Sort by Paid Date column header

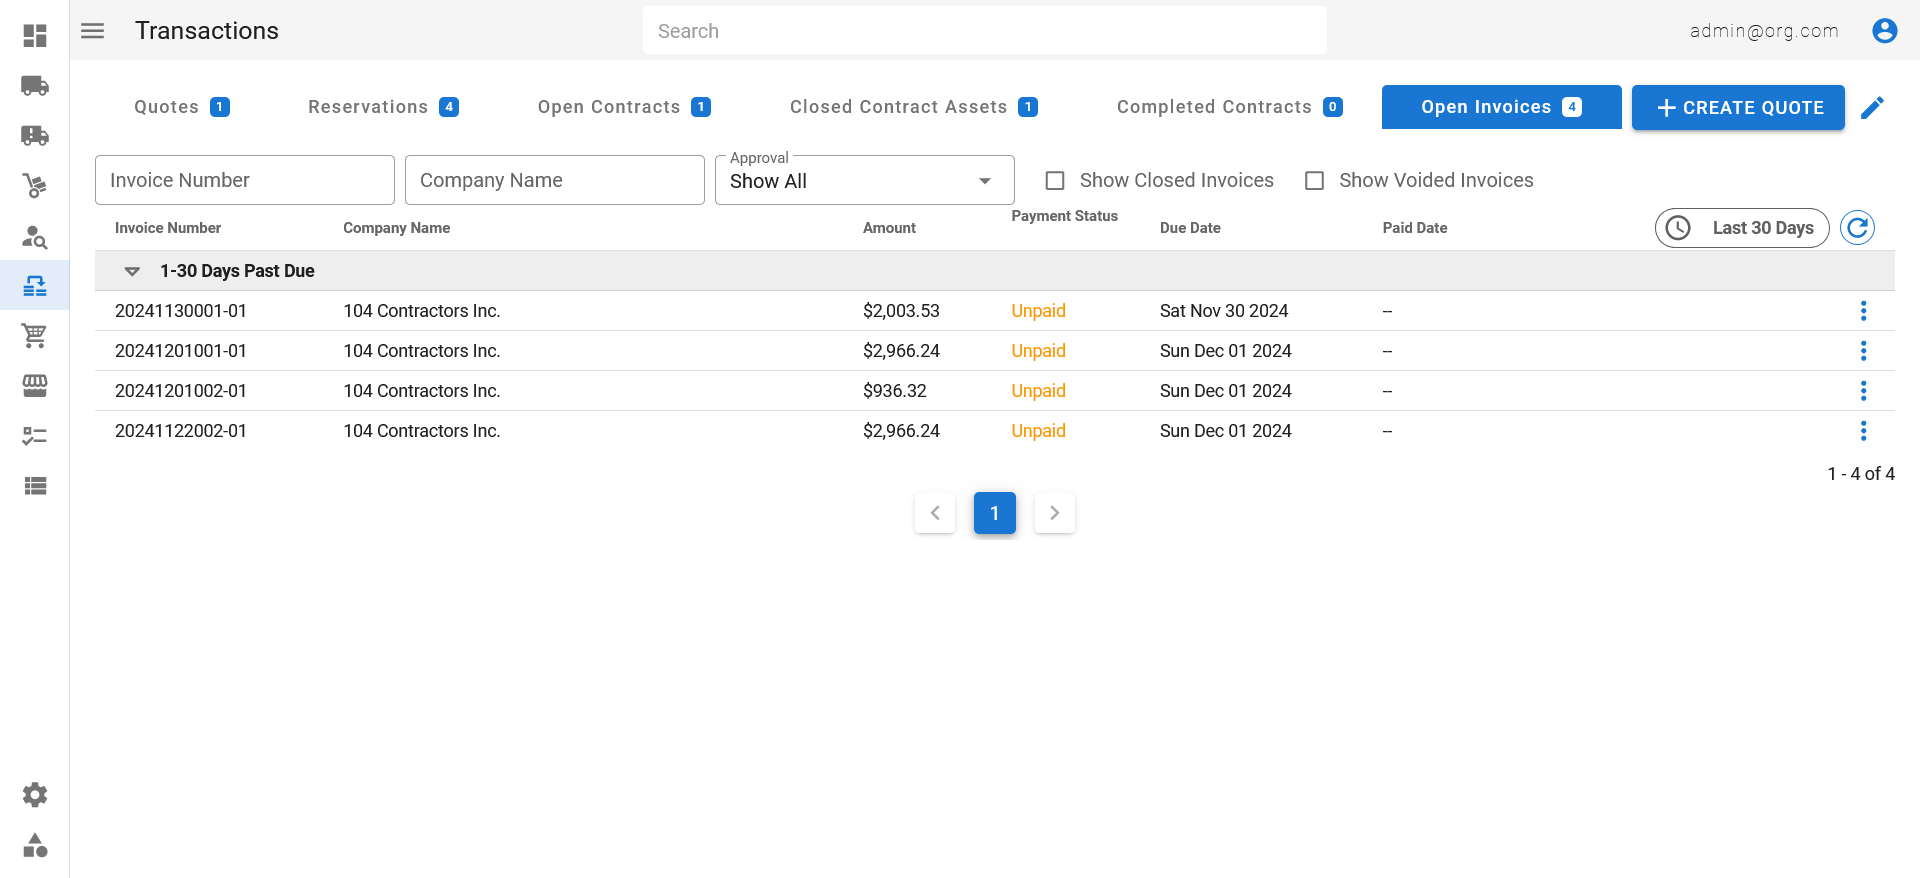tap(1415, 228)
